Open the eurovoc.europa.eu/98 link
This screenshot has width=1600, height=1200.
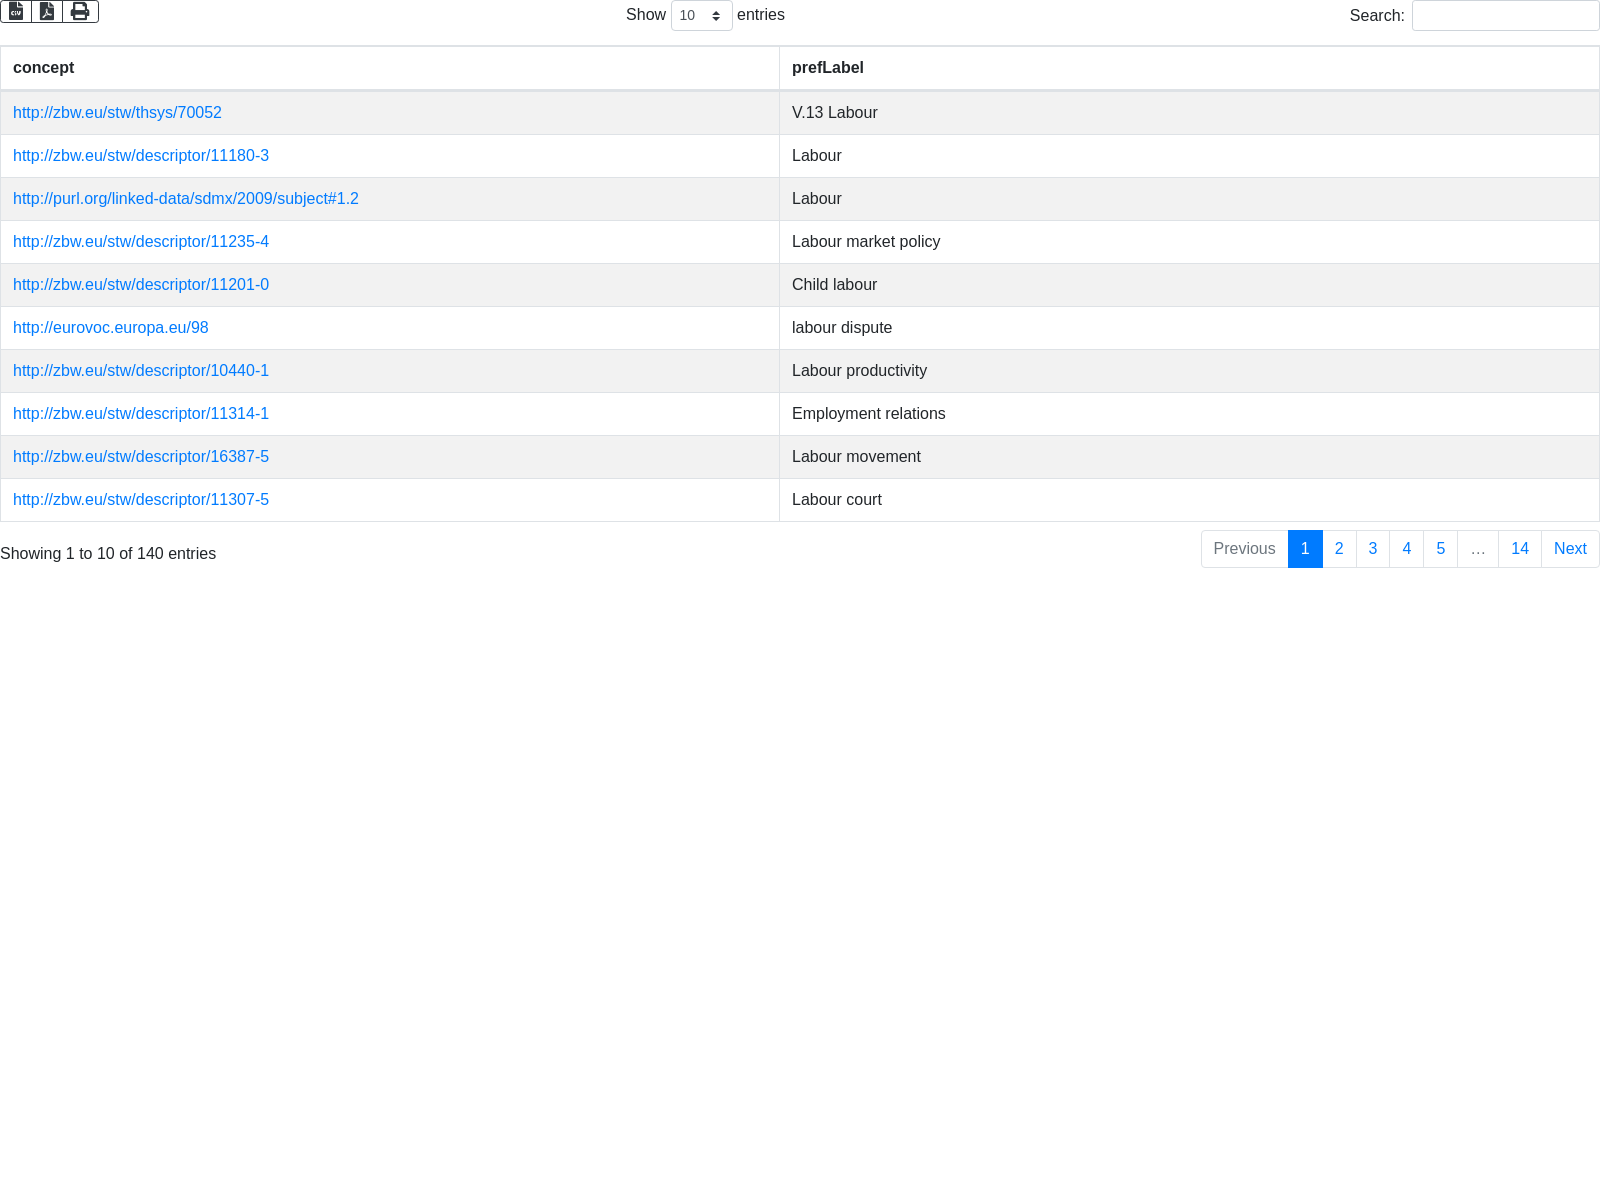coord(111,328)
